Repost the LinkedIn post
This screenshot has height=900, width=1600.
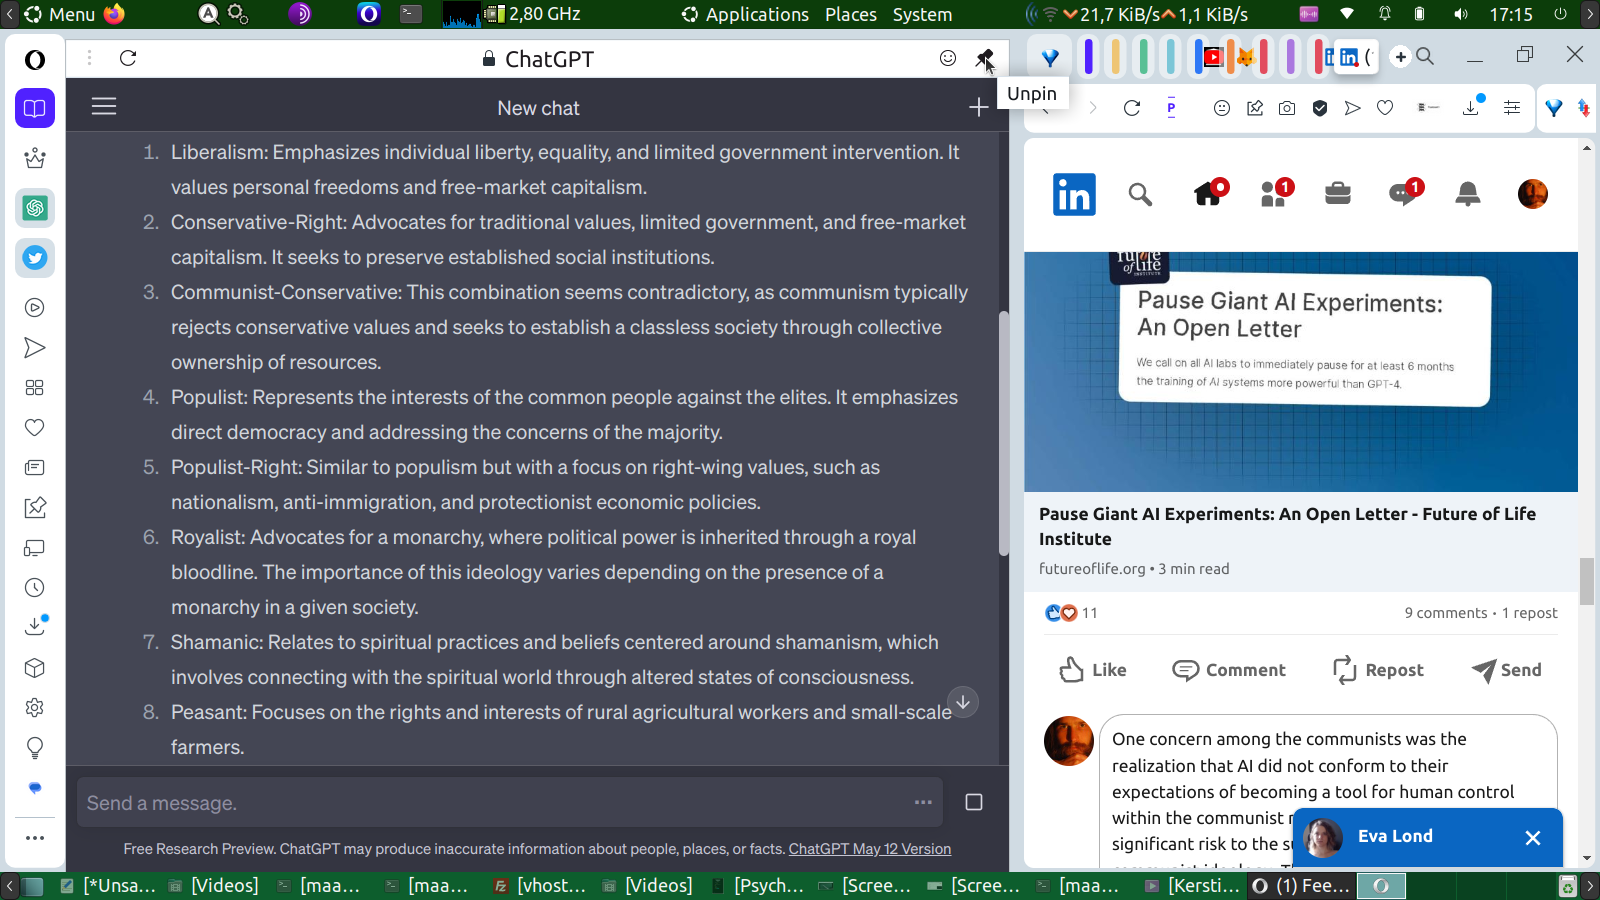click(1378, 670)
